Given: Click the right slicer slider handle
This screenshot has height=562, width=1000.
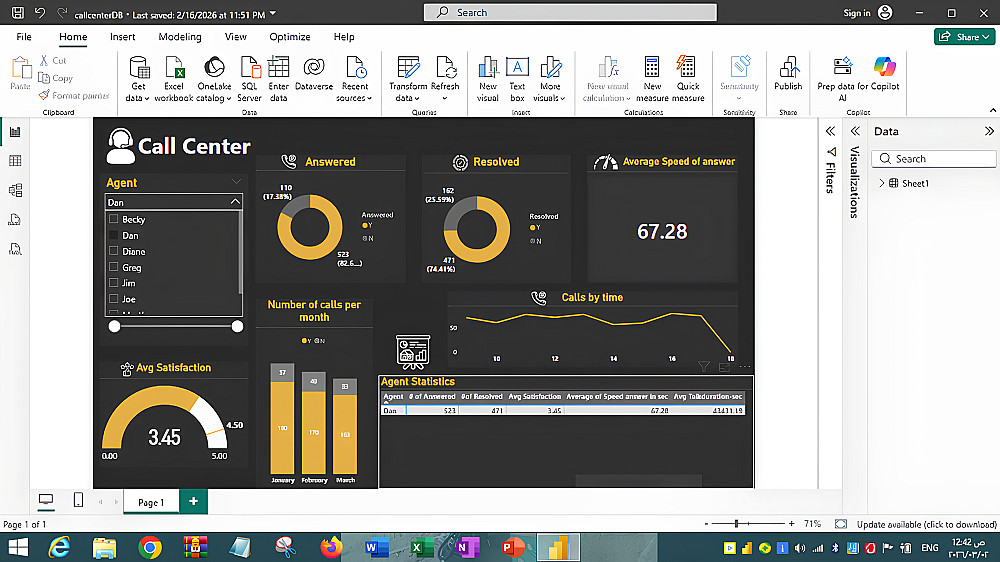Looking at the screenshot, I should tap(237, 326).
